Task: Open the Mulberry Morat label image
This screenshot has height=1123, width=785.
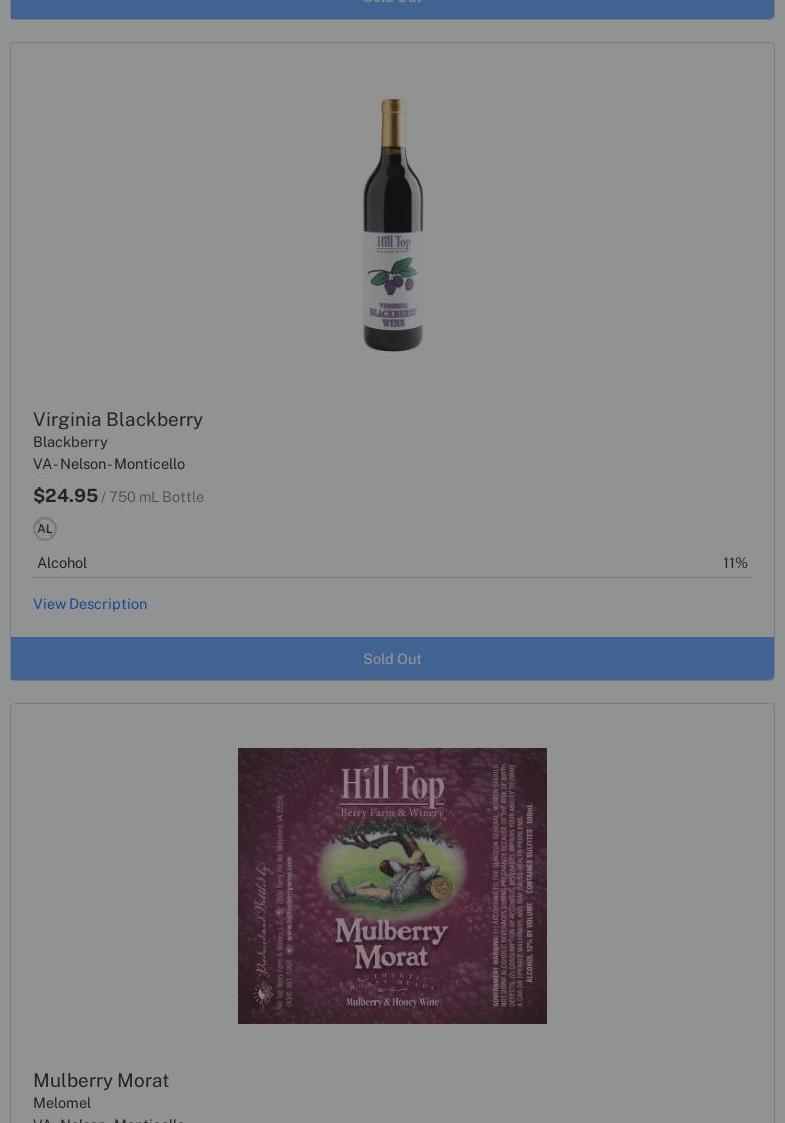Action: (x=392, y=886)
